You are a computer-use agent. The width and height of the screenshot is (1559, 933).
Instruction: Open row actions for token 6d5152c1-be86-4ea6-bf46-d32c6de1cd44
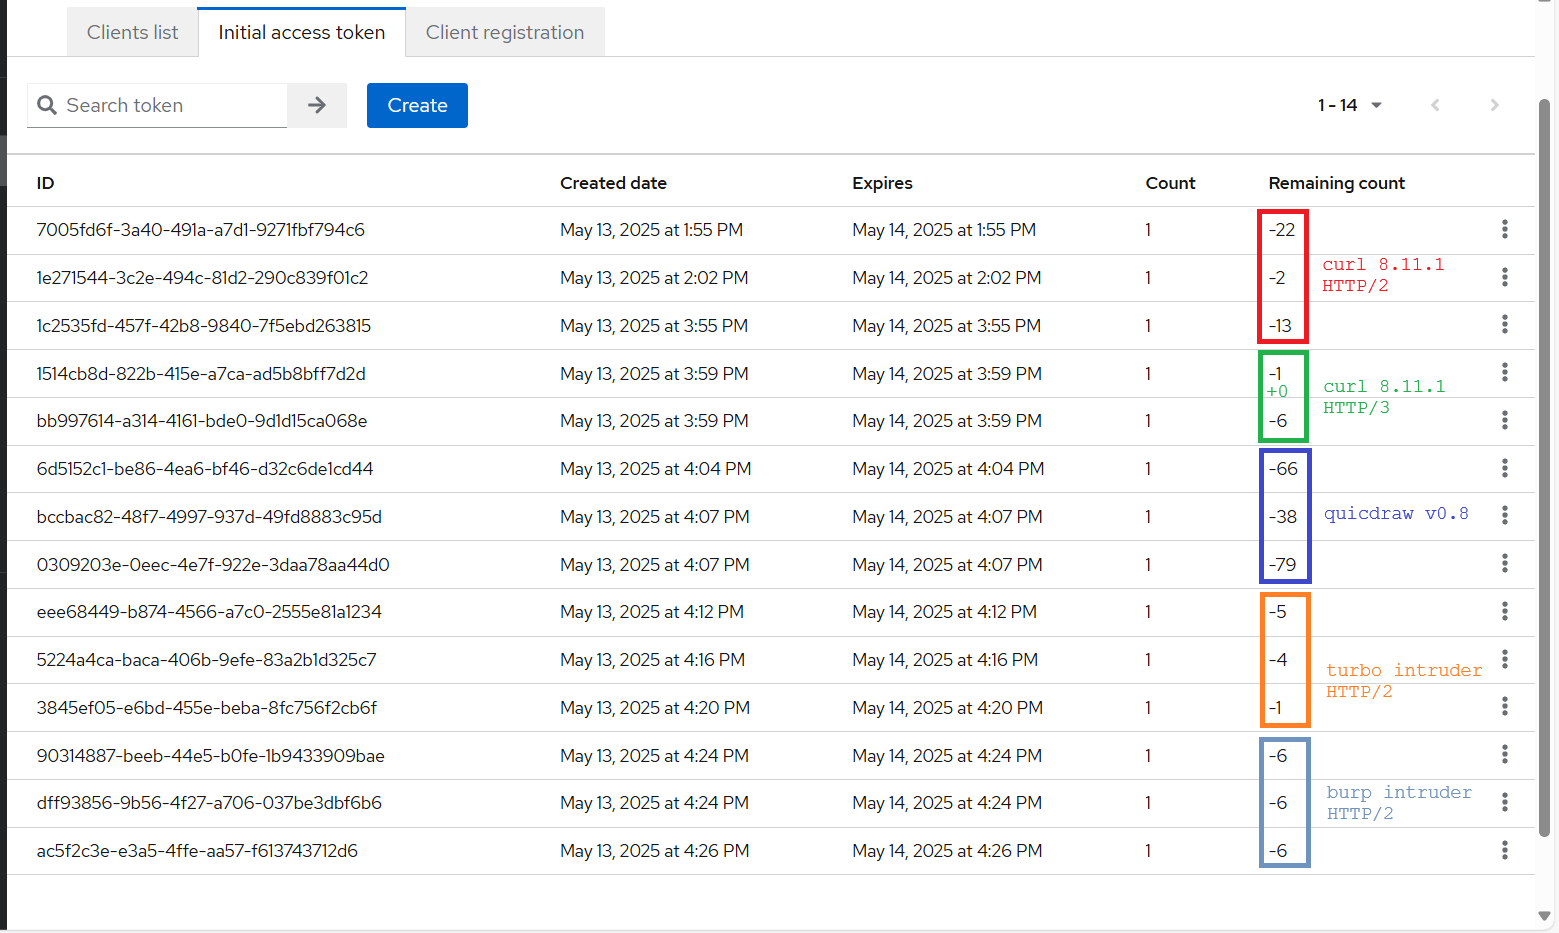(x=1504, y=468)
